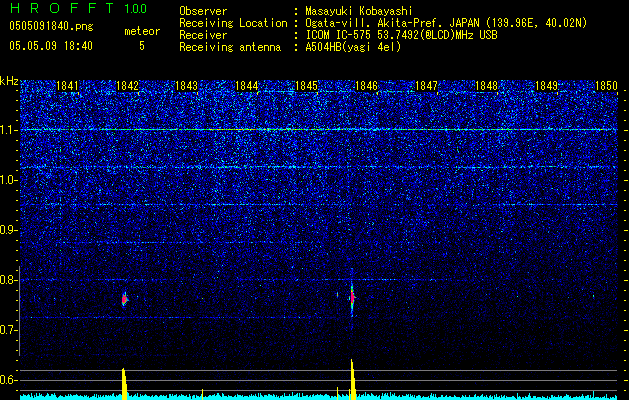Viewport: 629px width, 400px height.
Task: Click the meteor count label
Action: 142,31
